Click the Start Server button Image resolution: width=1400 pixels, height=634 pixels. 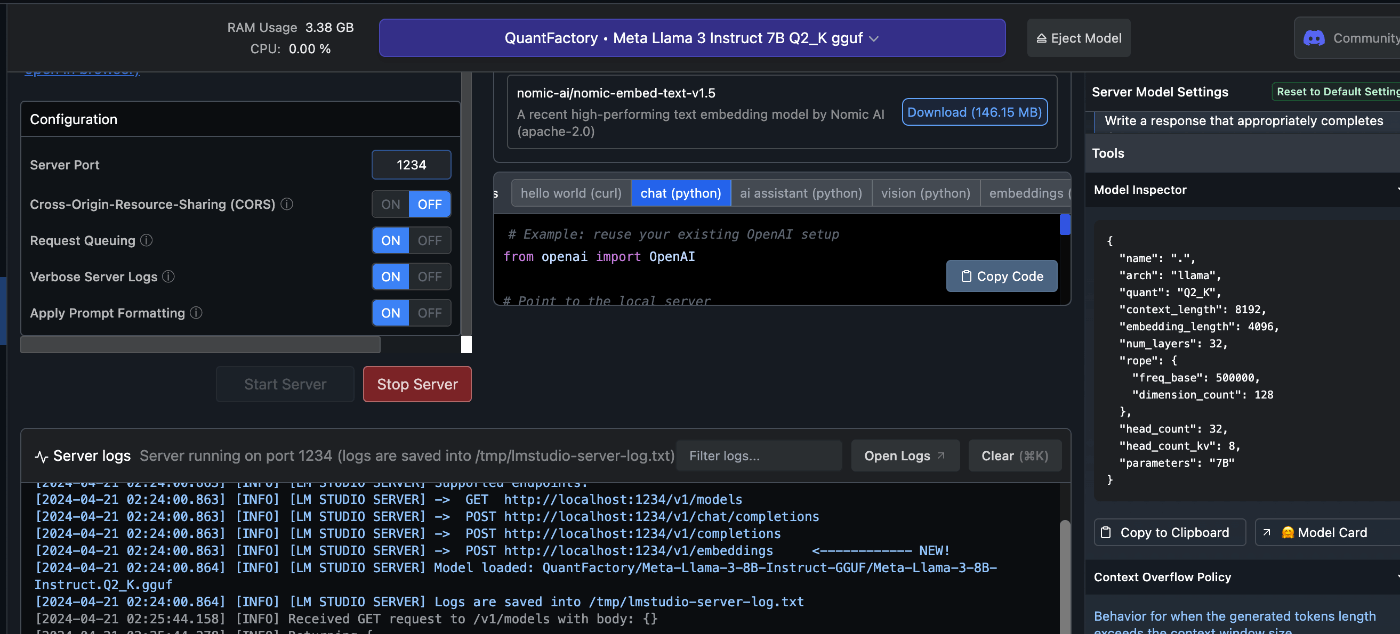(x=285, y=384)
